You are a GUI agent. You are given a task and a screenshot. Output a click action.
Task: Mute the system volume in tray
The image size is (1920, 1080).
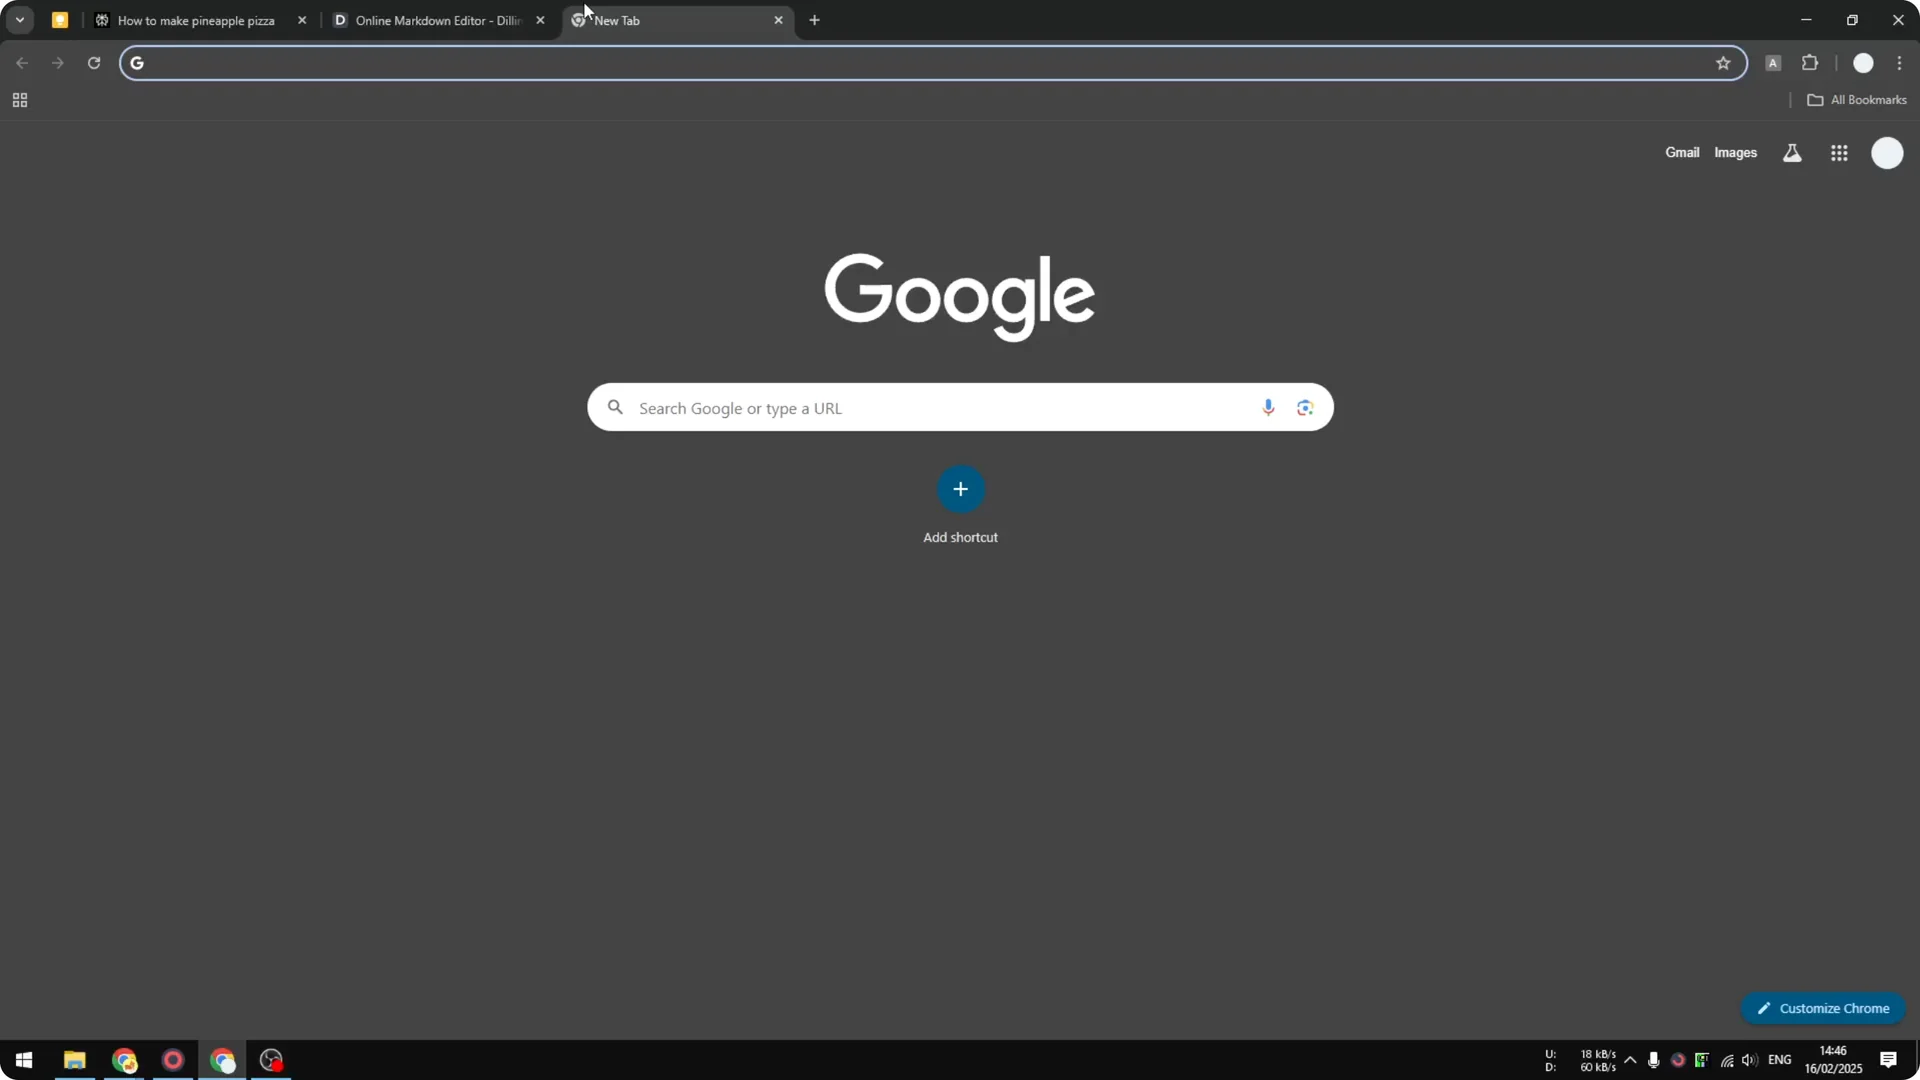pos(1751,1060)
